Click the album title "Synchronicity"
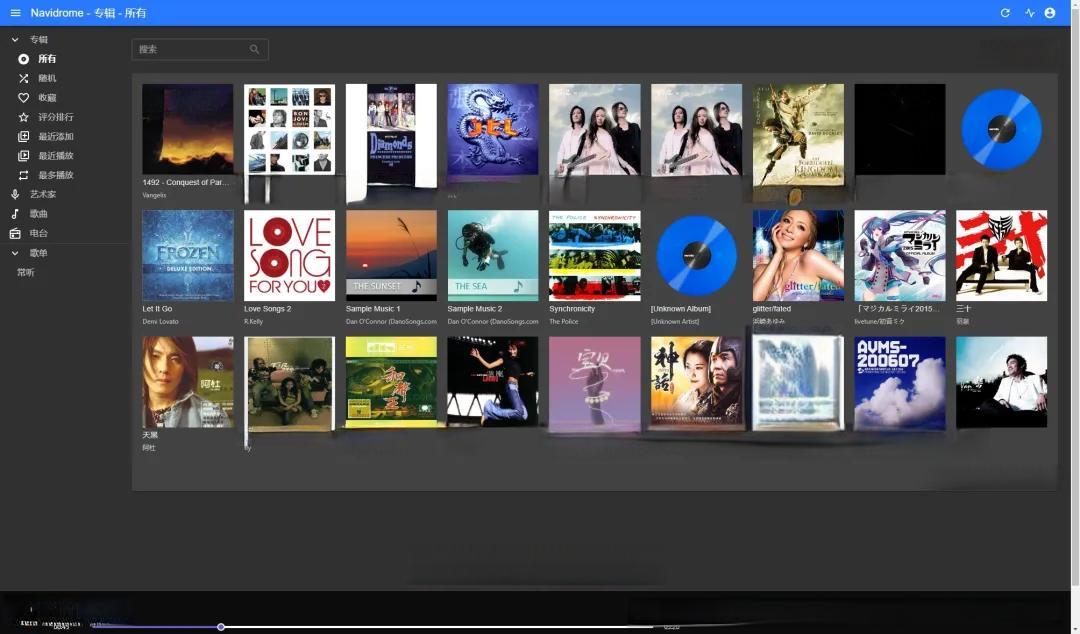 tap(572, 309)
